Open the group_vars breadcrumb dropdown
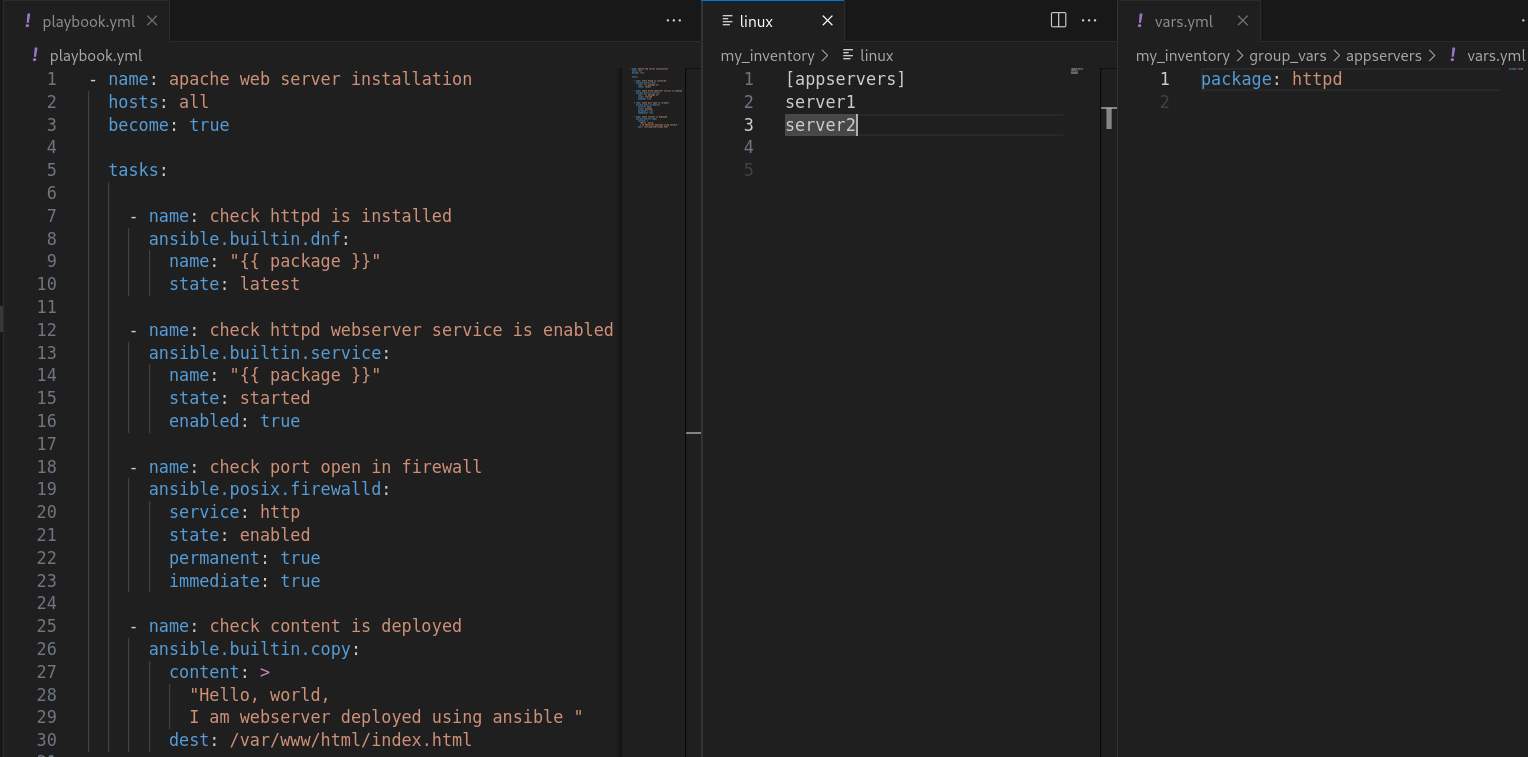The image size is (1528, 757). point(1288,55)
